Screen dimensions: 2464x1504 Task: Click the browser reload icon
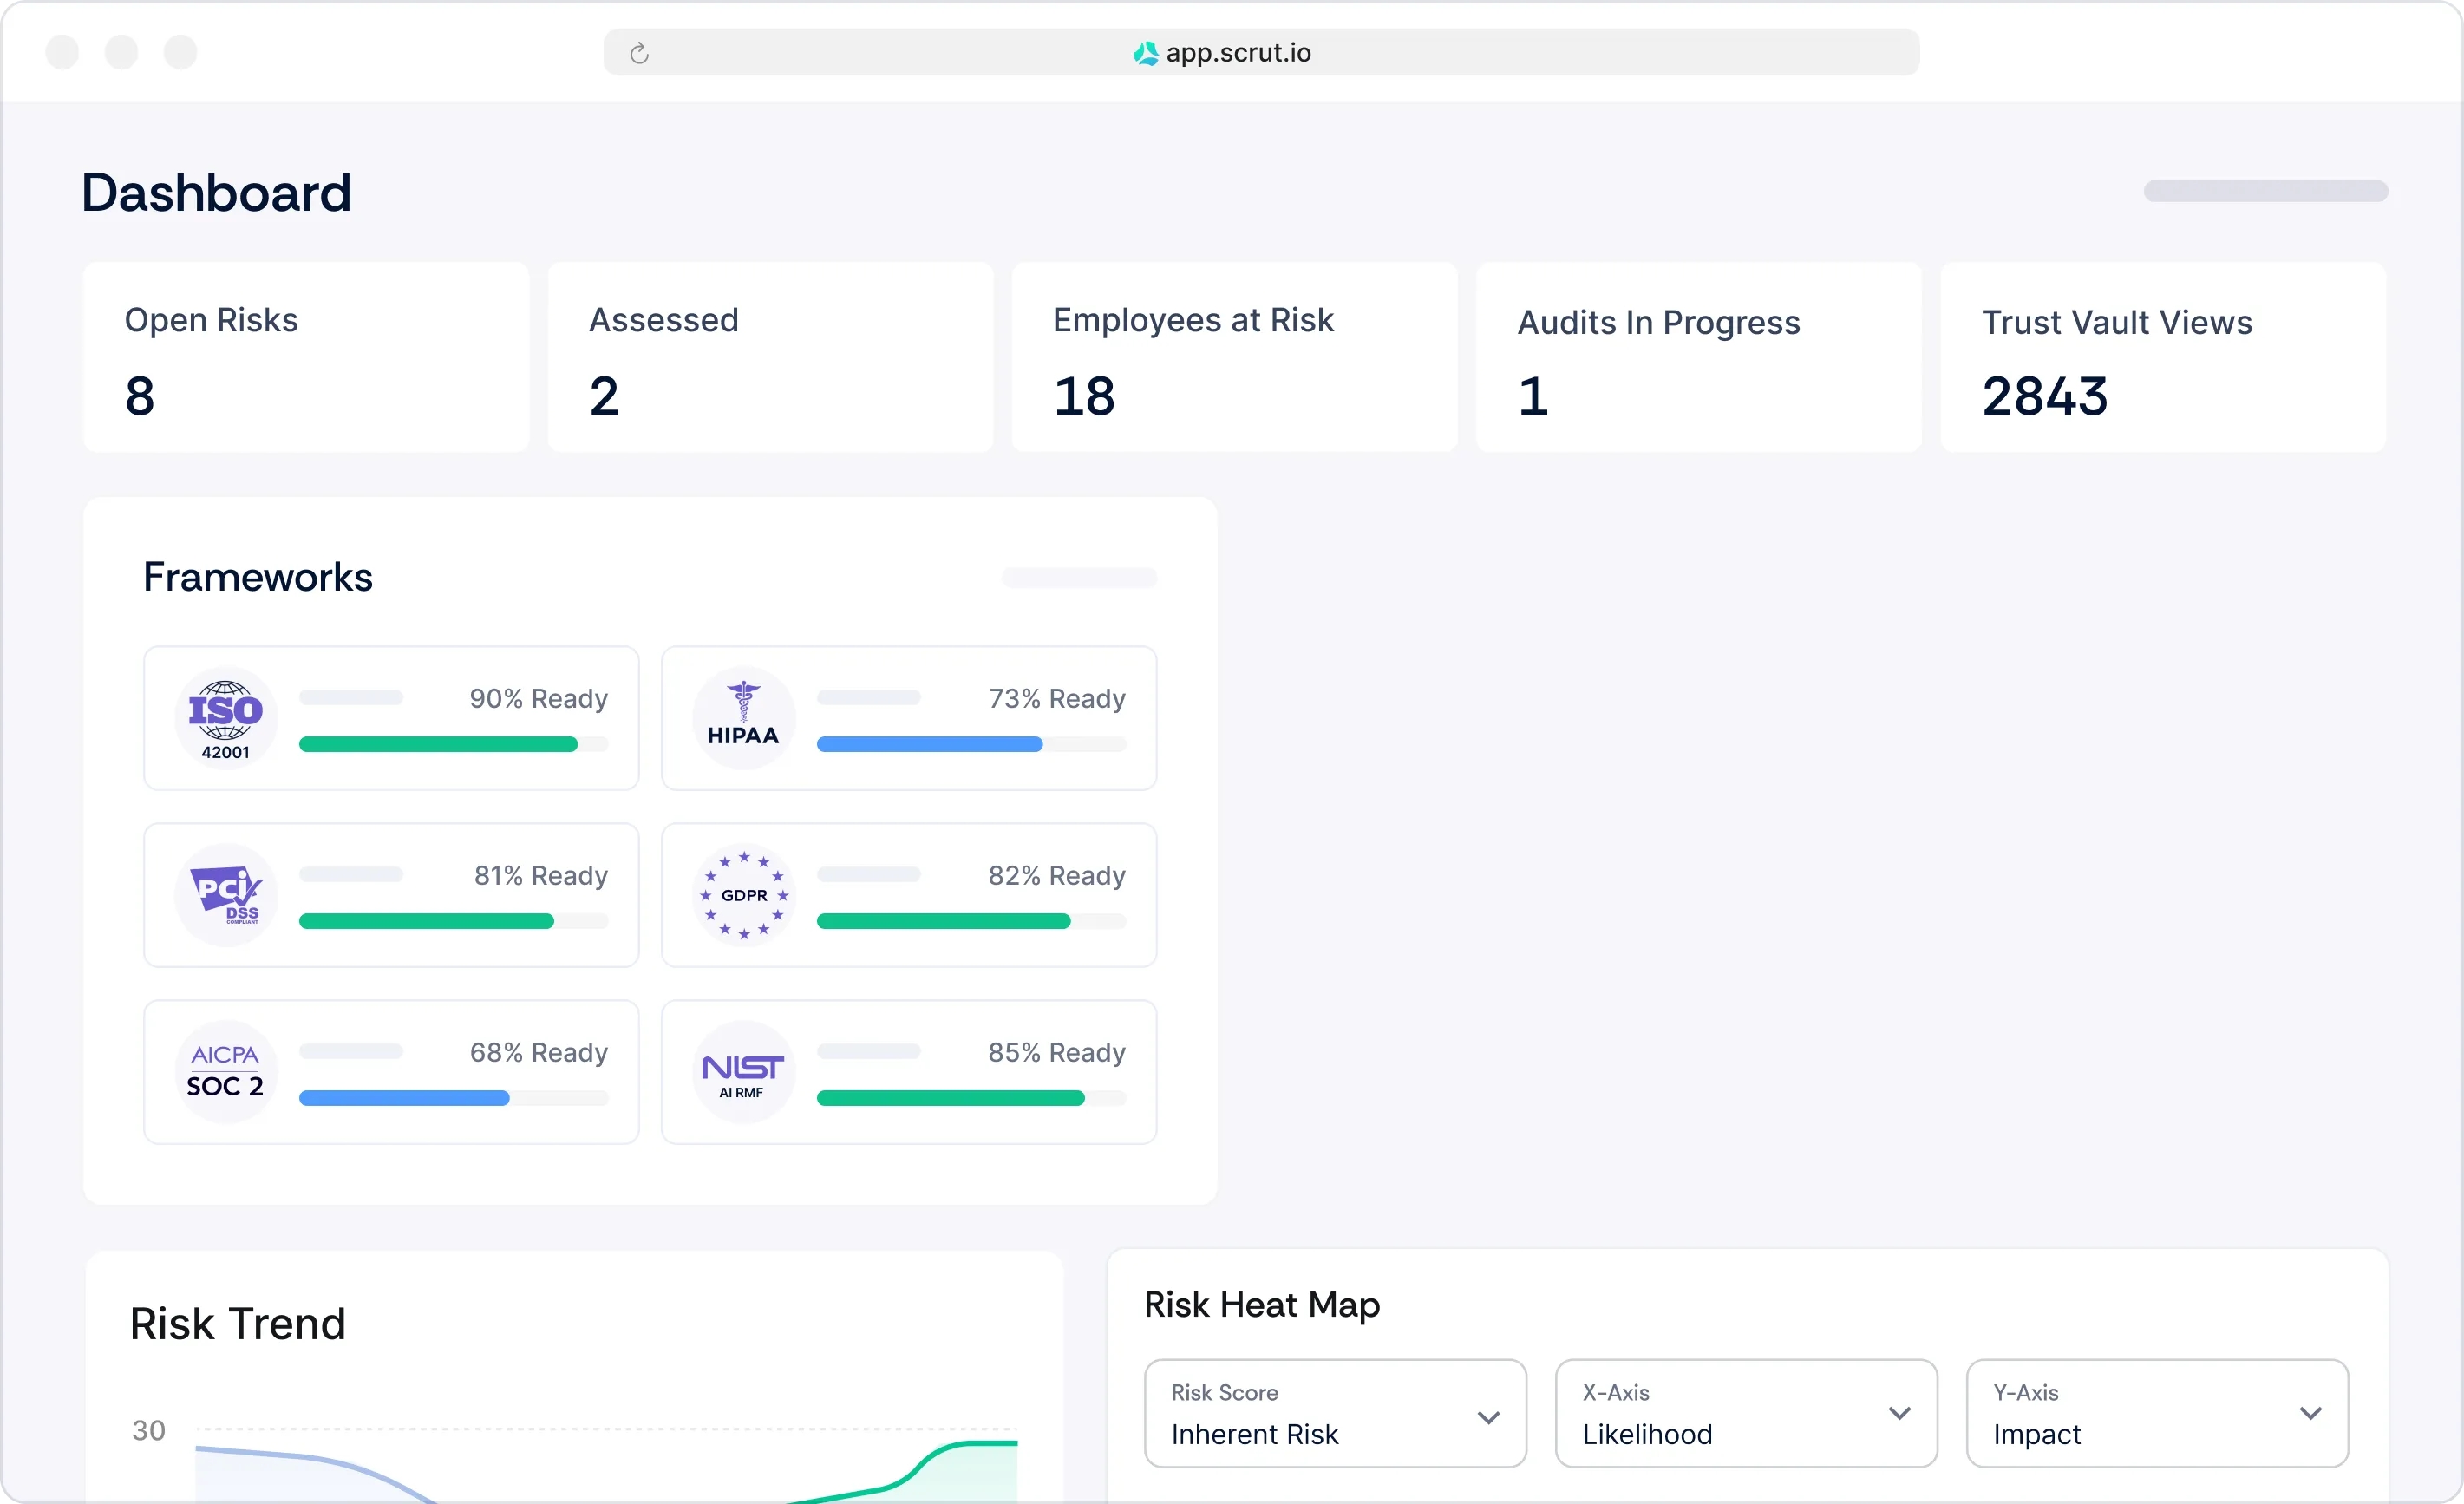639,53
